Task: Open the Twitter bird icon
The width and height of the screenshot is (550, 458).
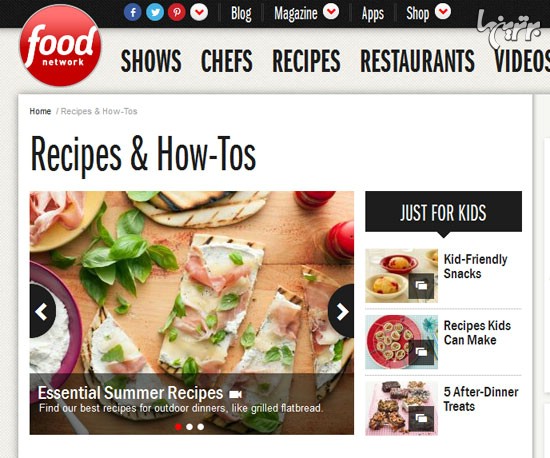Action: (155, 12)
